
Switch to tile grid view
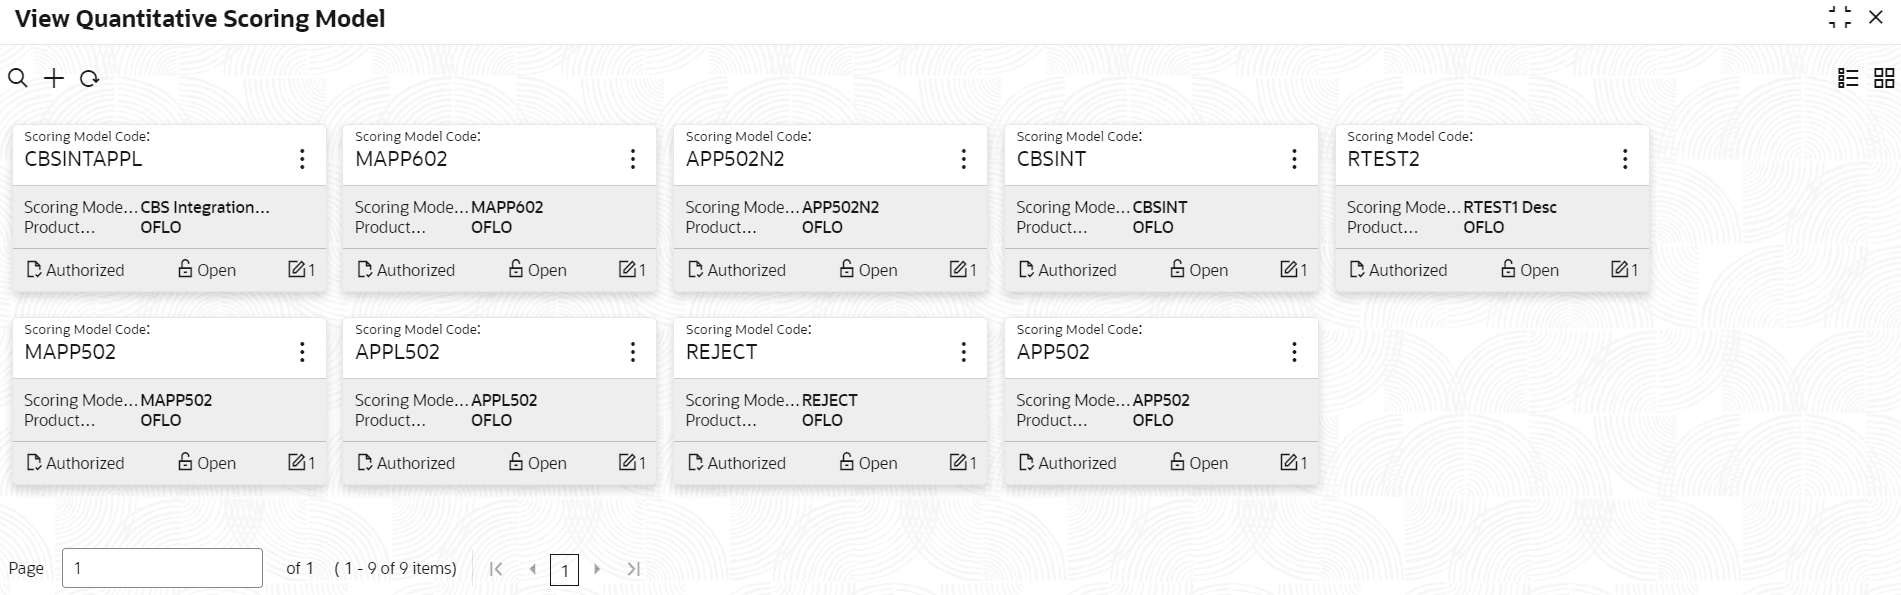[x=1884, y=78]
